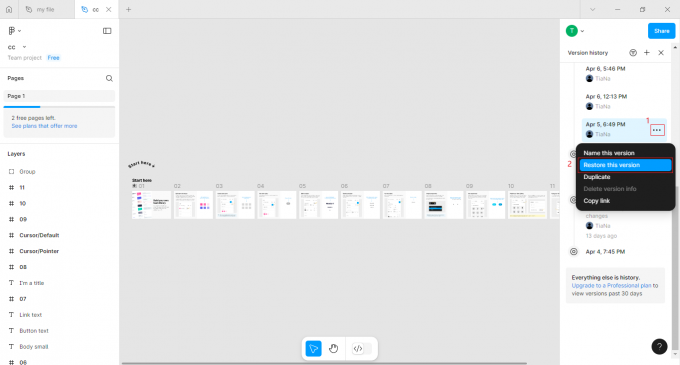Close the Version history panel
680x365 pixels.
tap(661, 53)
